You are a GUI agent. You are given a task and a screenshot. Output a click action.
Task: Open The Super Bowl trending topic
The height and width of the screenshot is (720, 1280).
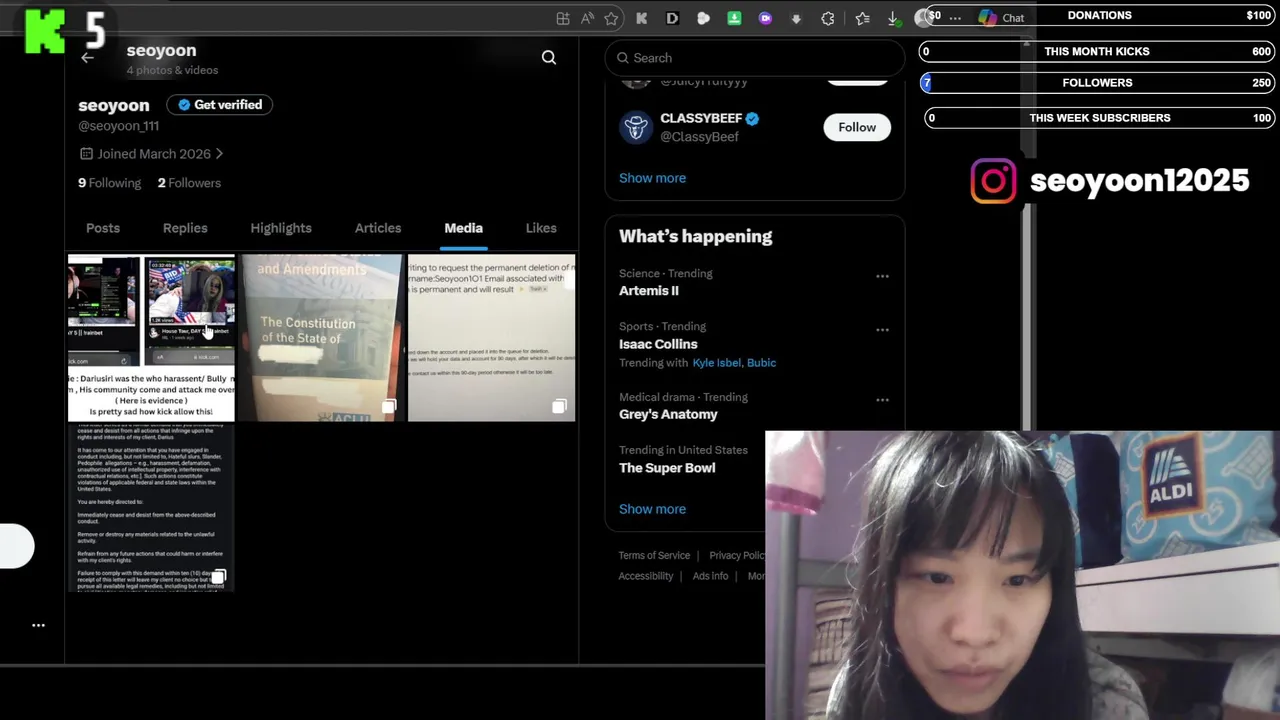pyautogui.click(x=667, y=468)
